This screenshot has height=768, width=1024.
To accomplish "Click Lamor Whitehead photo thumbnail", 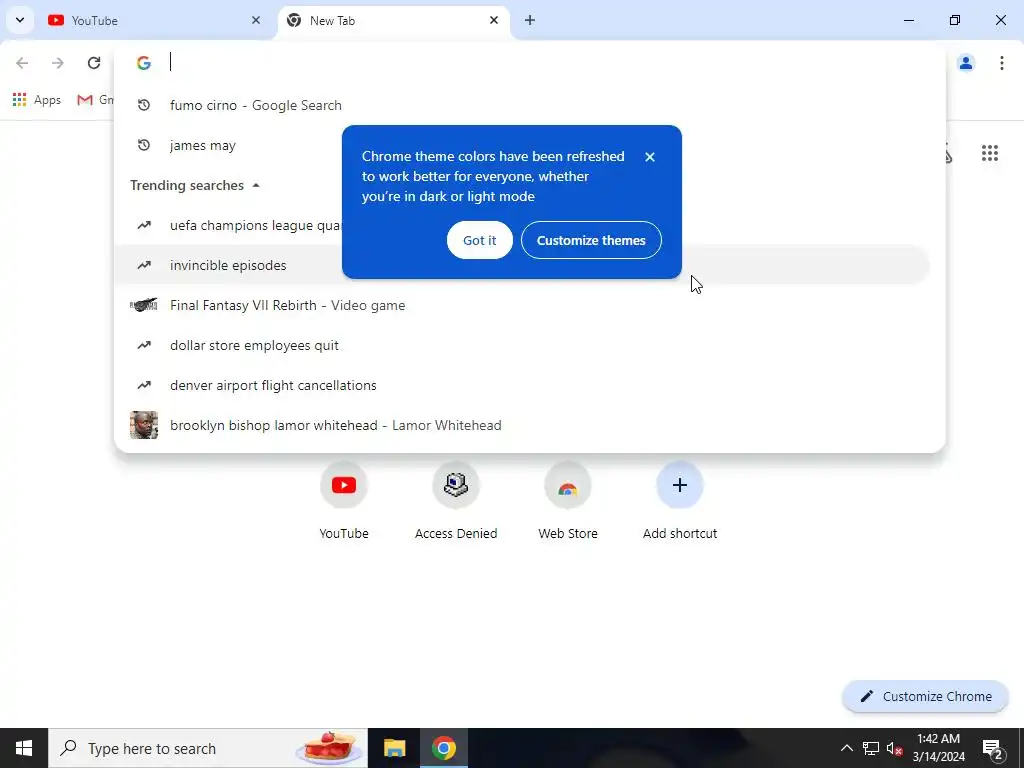I will 144,425.
